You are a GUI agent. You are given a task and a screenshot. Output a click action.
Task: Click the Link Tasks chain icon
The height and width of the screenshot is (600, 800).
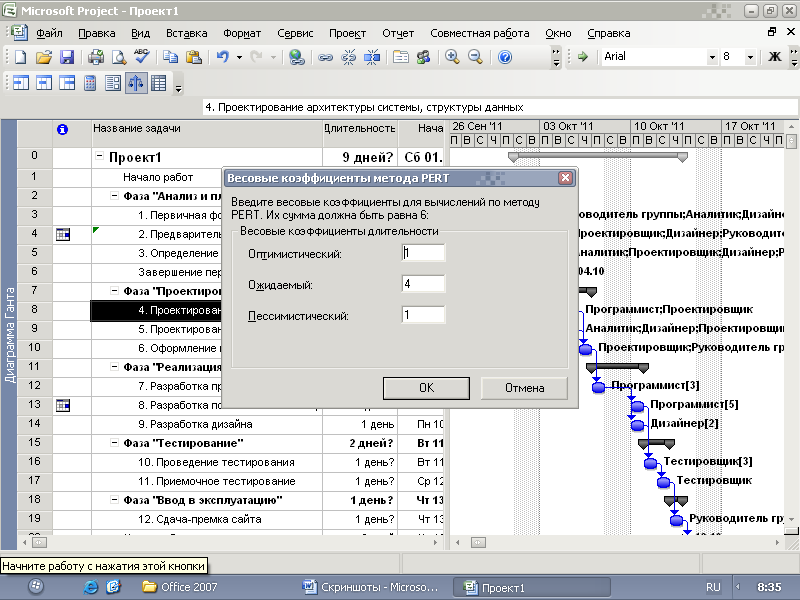[325, 57]
